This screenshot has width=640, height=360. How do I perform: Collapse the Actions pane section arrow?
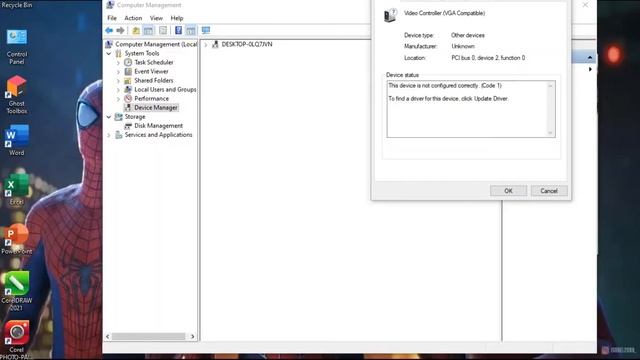590,58
